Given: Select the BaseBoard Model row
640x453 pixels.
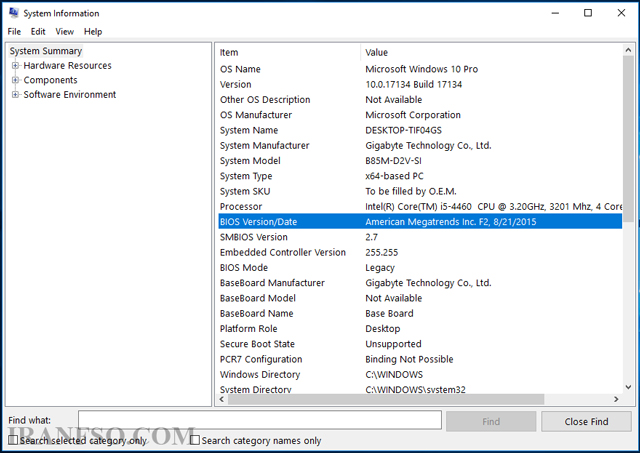Looking at the screenshot, I should coord(420,298).
